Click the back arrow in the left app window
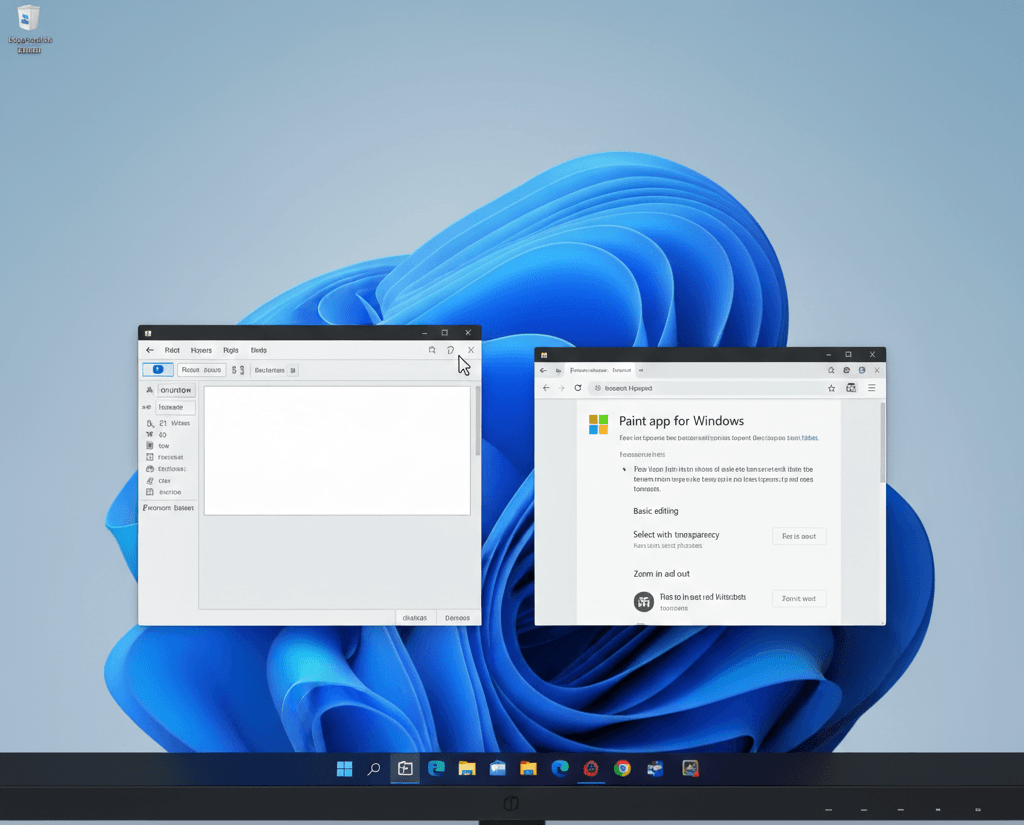This screenshot has width=1024, height=825. tap(150, 350)
